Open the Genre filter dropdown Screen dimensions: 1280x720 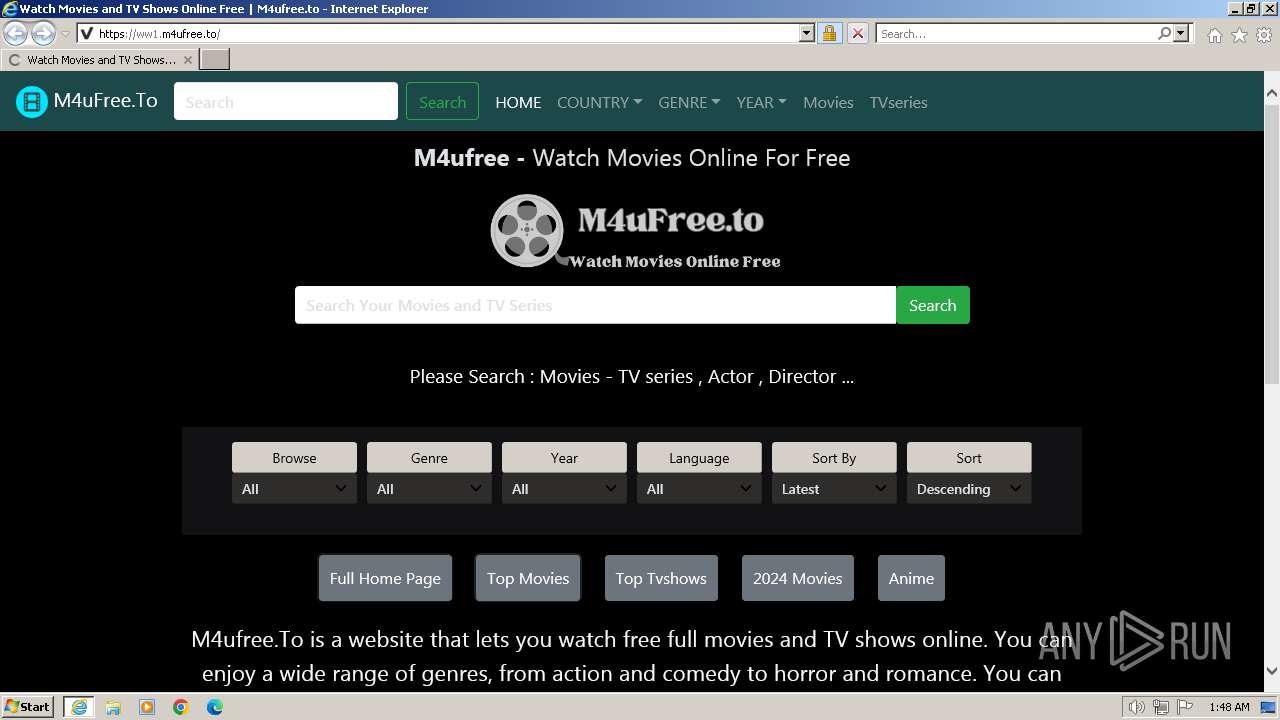click(x=429, y=488)
